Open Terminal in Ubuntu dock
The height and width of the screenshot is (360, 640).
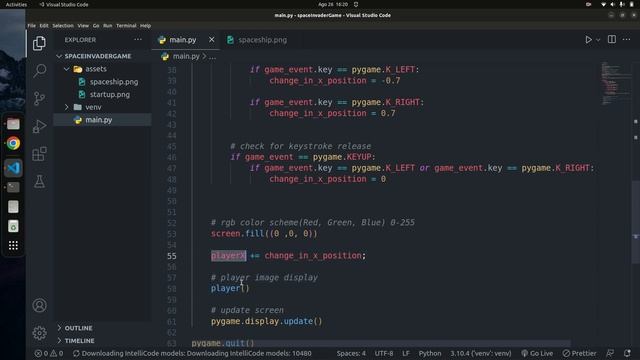pyautogui.click(x=13, y=187)
